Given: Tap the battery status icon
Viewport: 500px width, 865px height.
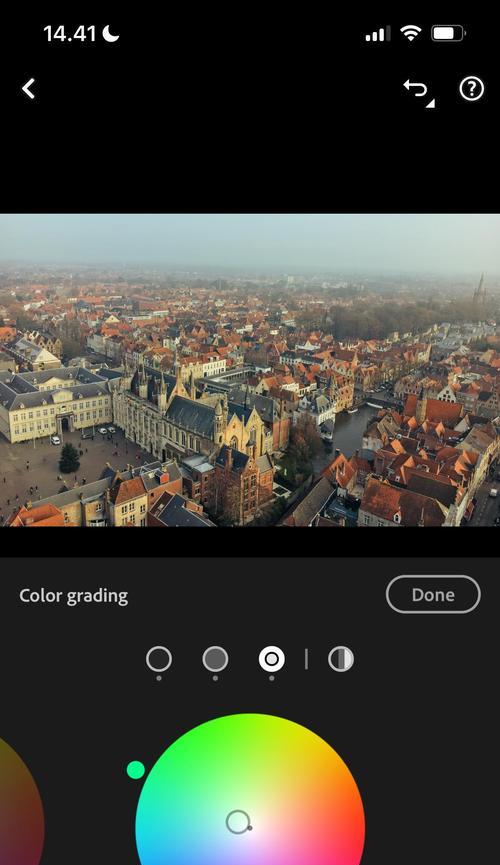Looking at the screenshot, I should (x=449, y=34).
